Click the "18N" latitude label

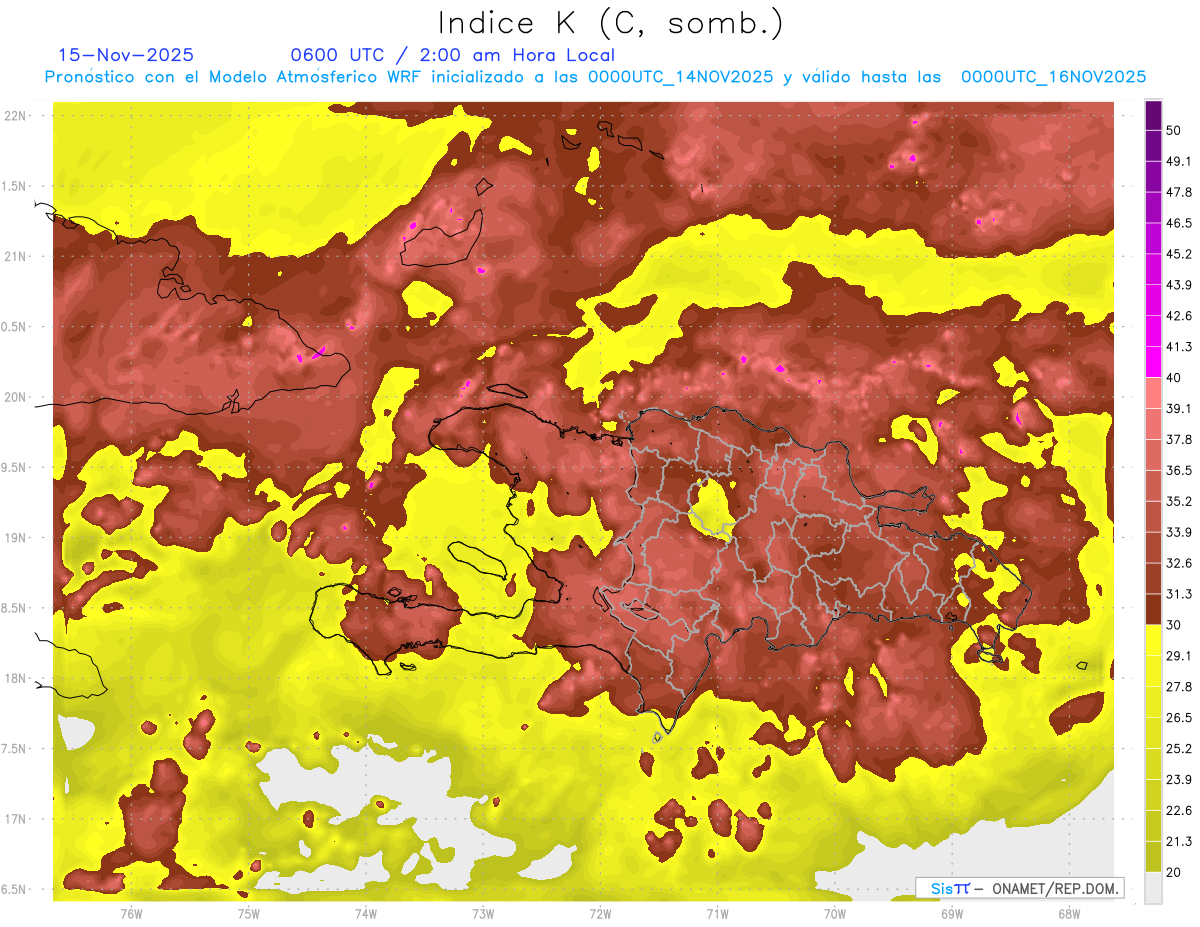tap(15, 678)
